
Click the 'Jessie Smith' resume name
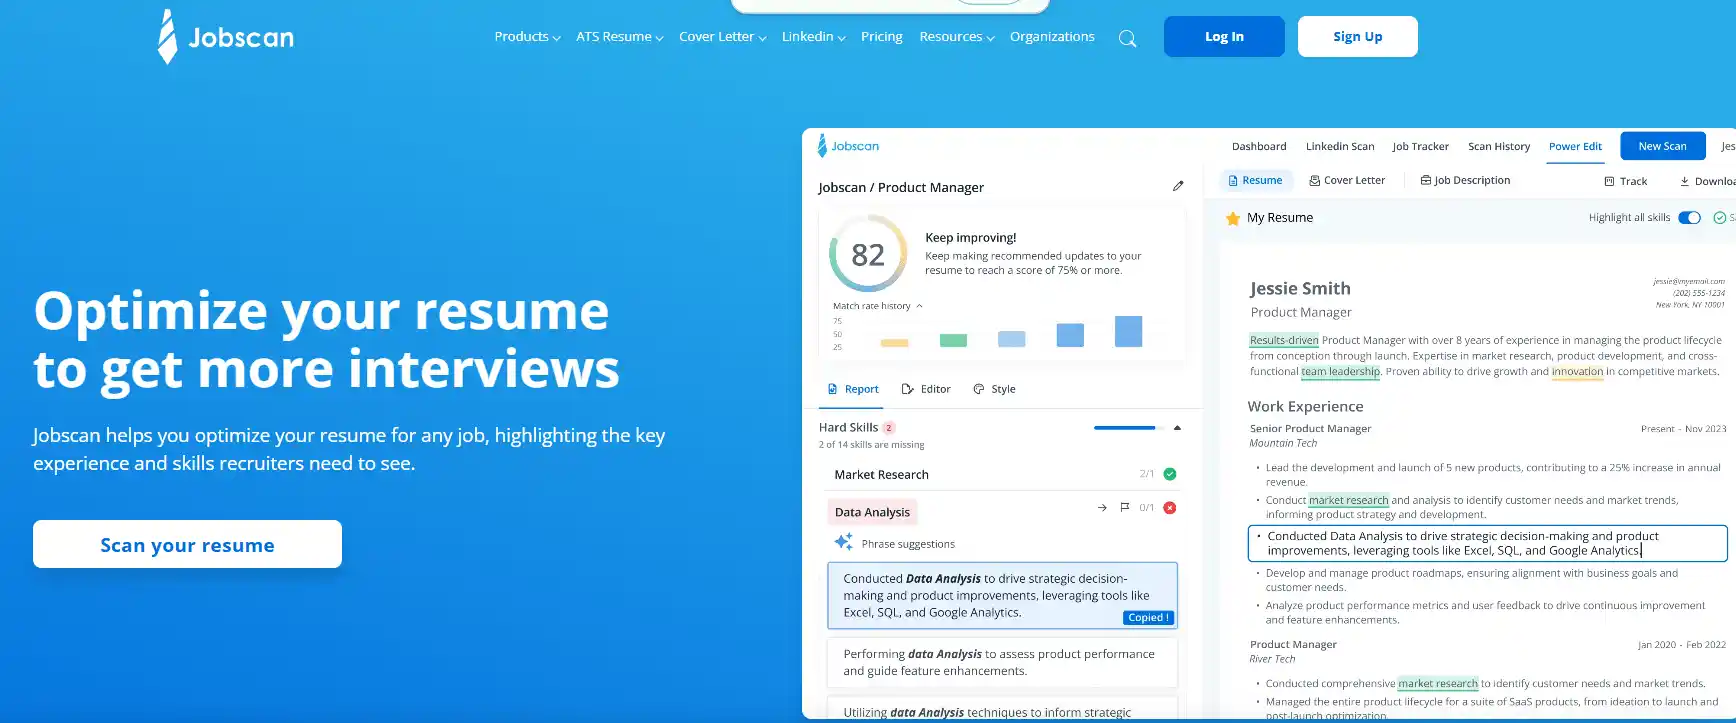click(x=1300, y=288)
